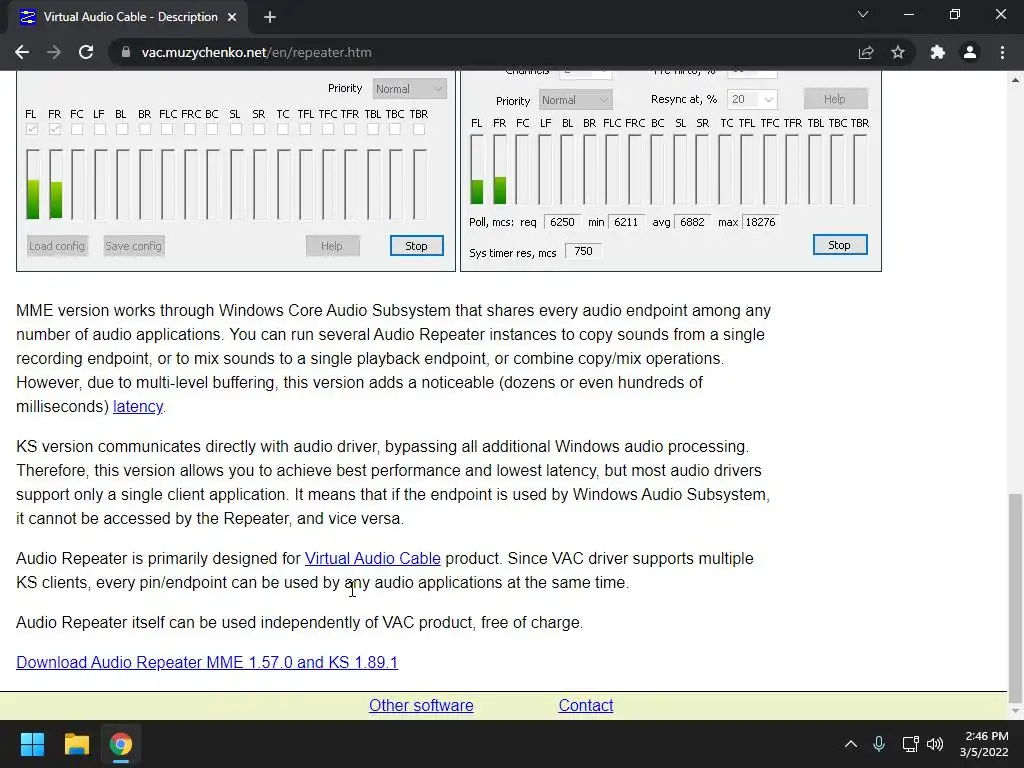The width and height of the screenshot is (1024, 768).
Task: Enable the FC channel checkbox
Action: click(x=77, y=129)
